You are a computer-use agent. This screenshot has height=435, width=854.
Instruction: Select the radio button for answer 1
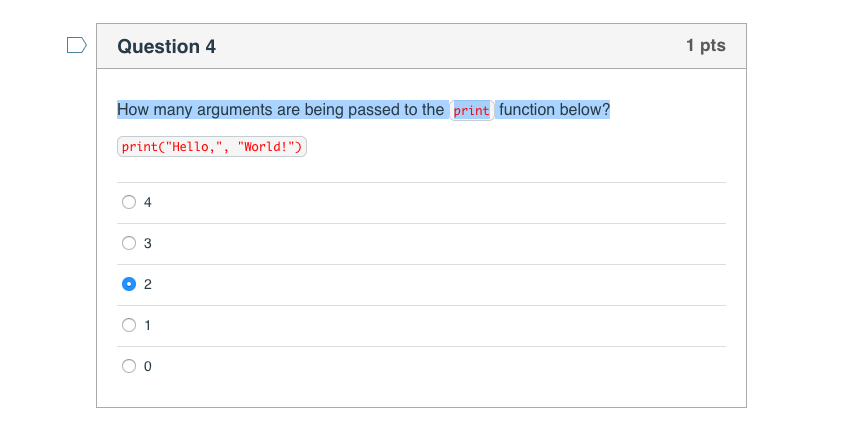tap(129, 326)
